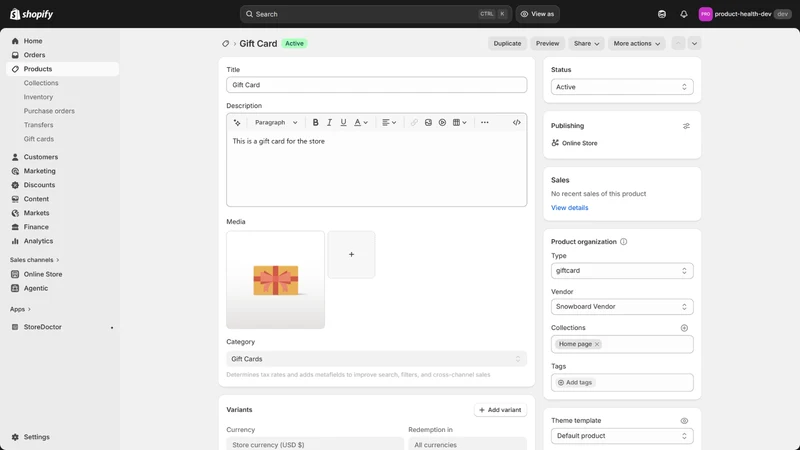Viewport: 800px width, 450px height.
Task: Open the insert table dropdown
Action: click(x=460, y=122)
